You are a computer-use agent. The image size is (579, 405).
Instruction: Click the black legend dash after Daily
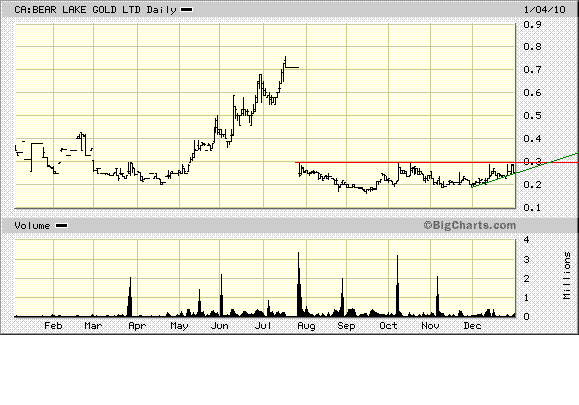tap(186, 10)
